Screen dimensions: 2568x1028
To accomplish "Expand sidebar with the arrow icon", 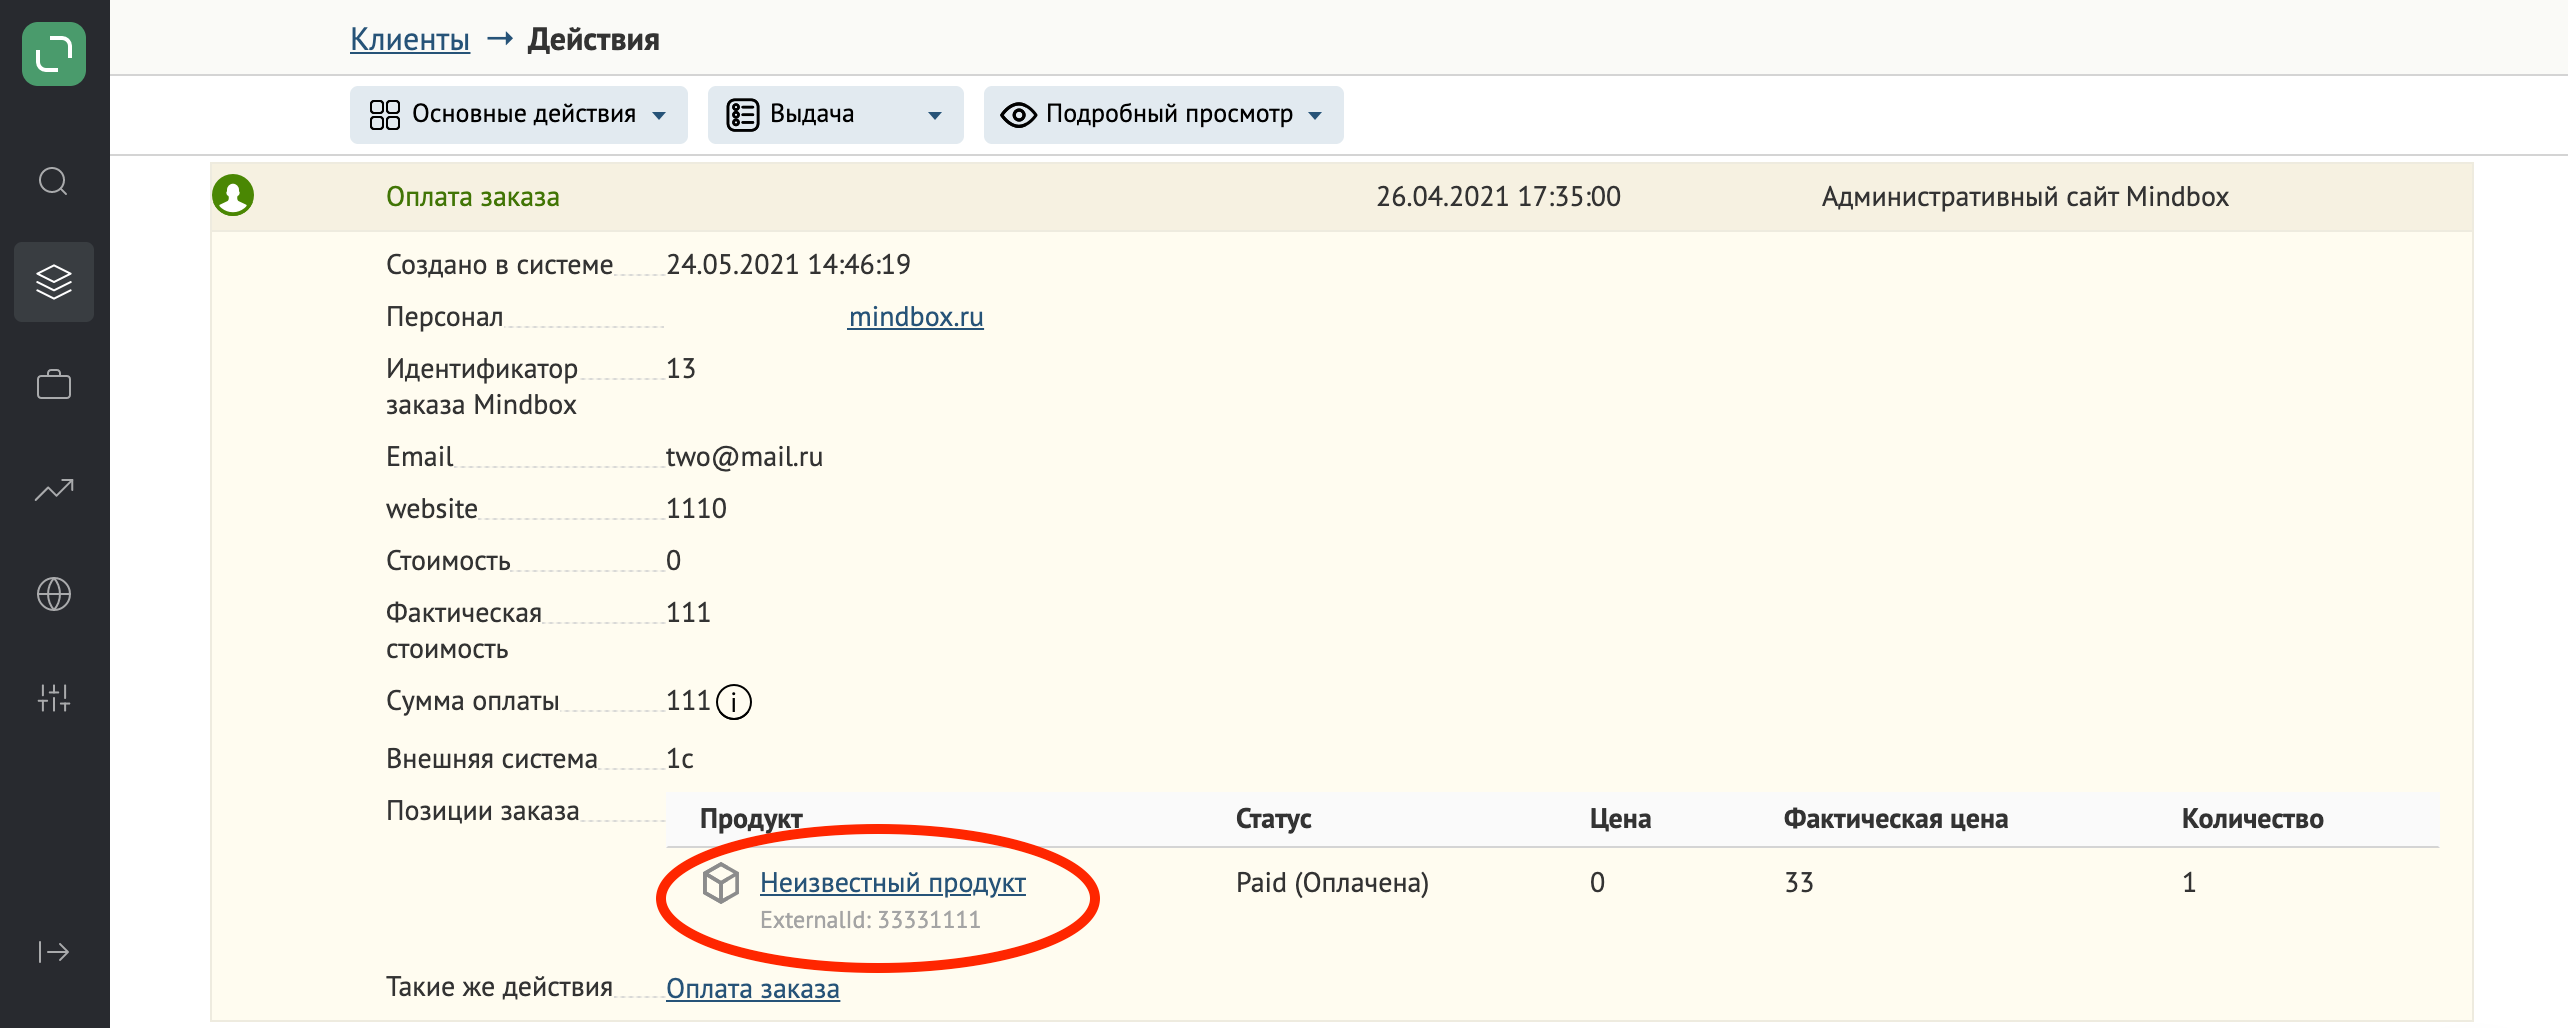I will pyautogui.click(x=54, y=951).
